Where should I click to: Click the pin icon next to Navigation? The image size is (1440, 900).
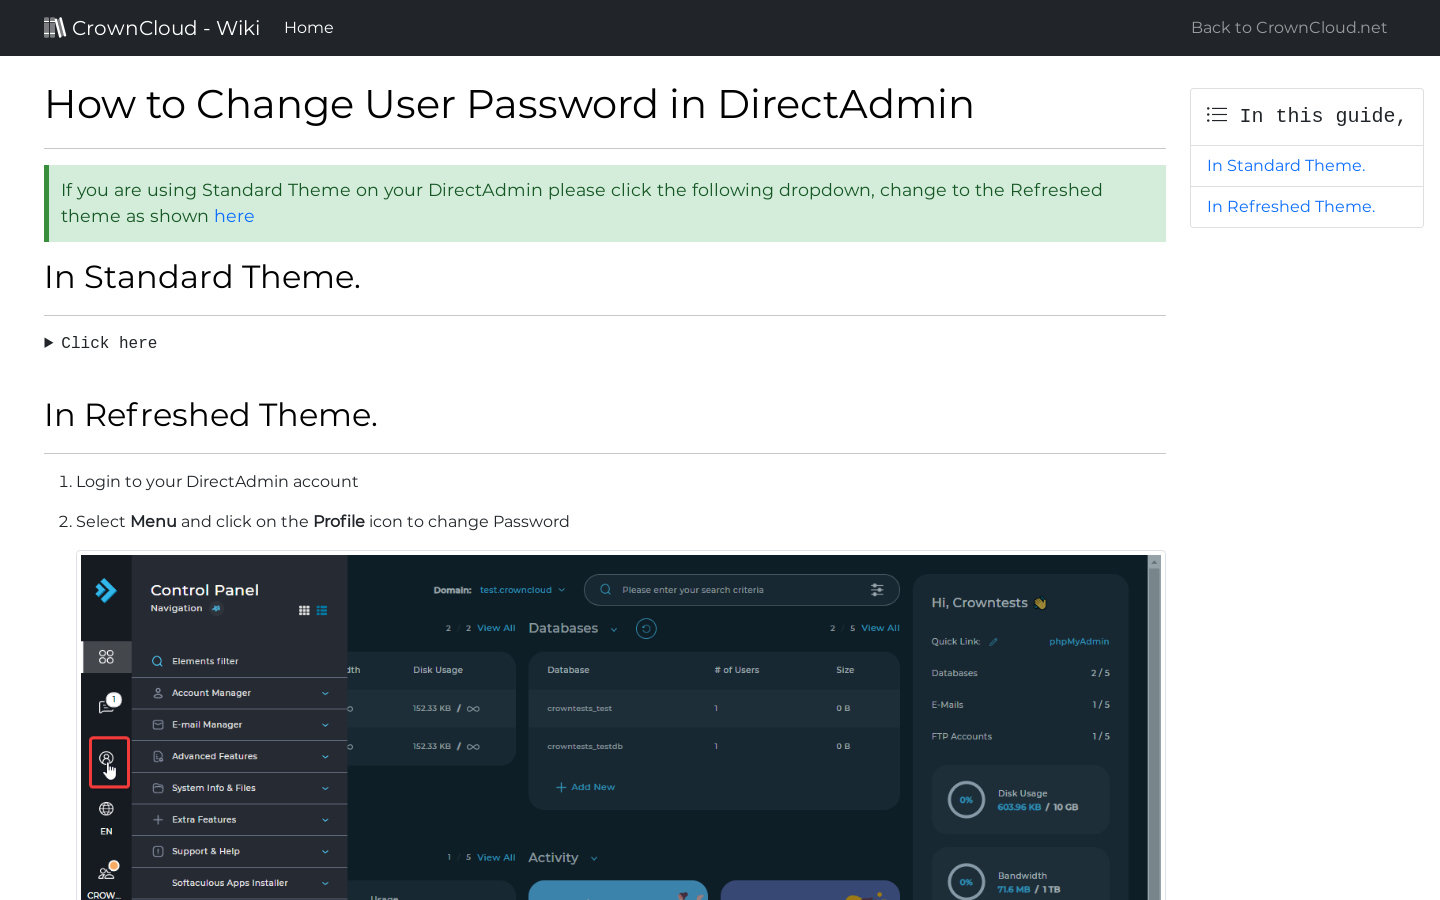tap(216, 608)
